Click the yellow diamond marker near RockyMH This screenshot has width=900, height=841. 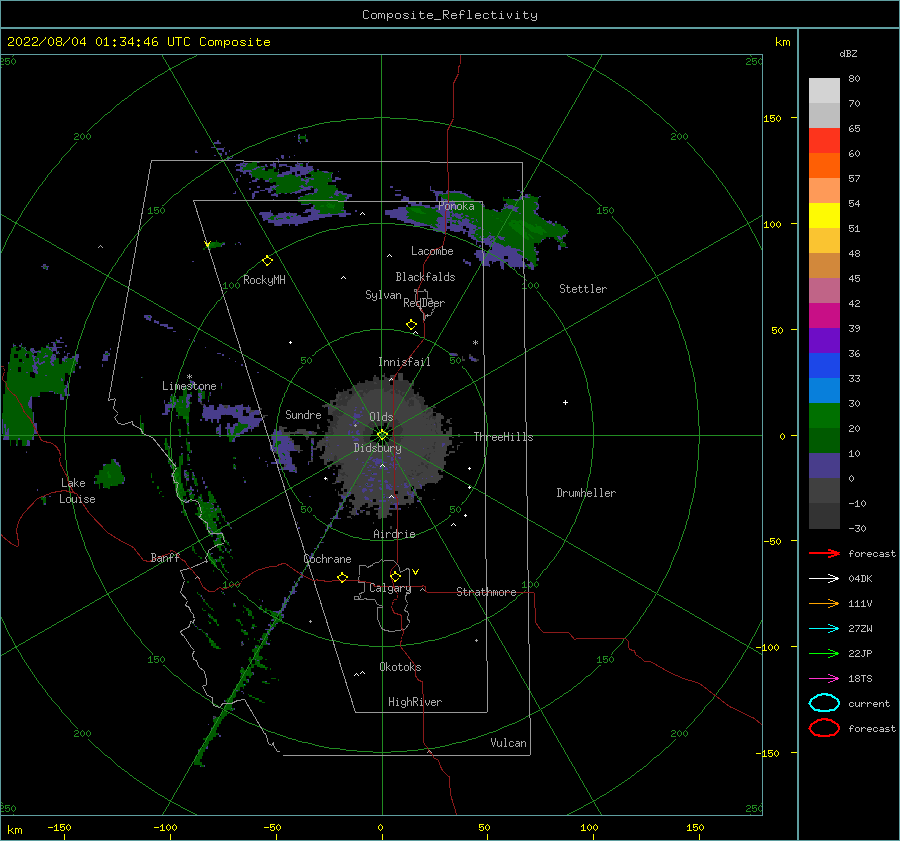[x=267, y=261]
